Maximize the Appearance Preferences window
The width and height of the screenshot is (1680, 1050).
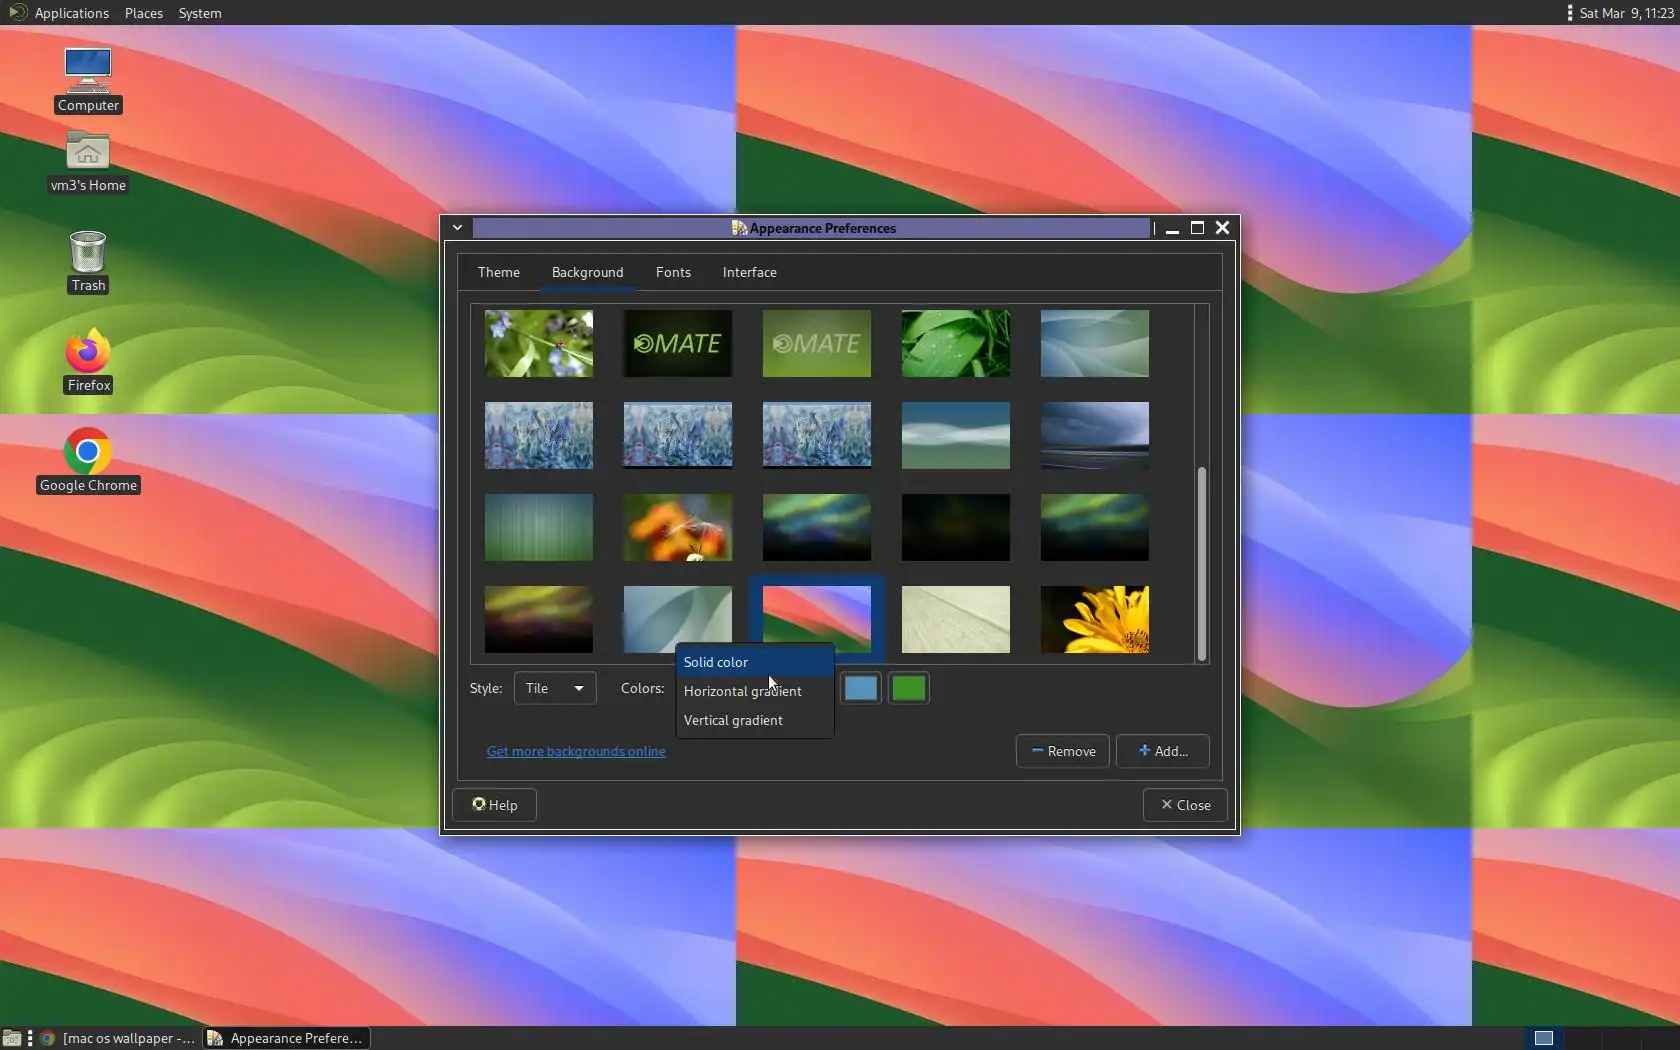(x=1197, y=228)
